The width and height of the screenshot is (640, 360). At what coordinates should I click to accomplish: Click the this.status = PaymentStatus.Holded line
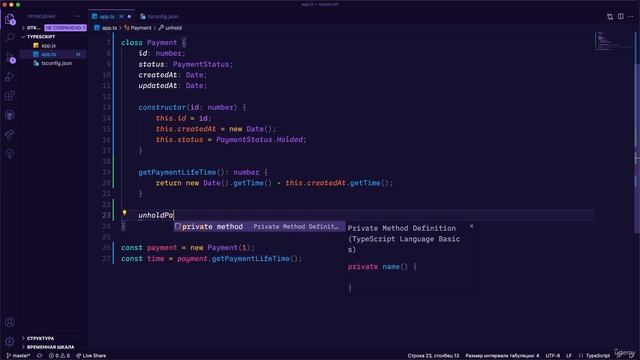[x=231, y=140]
